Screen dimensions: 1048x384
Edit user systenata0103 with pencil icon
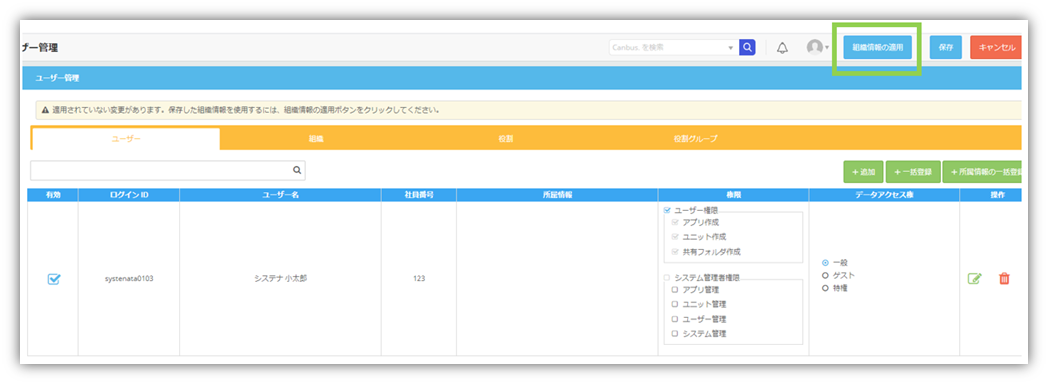pos(974,278)
